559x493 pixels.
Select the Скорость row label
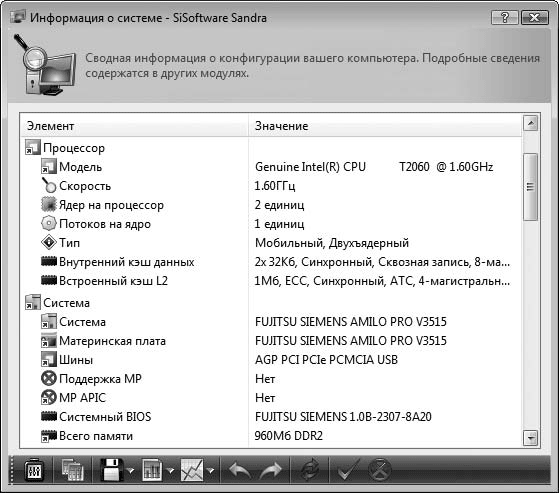click(x=85, y=186)
